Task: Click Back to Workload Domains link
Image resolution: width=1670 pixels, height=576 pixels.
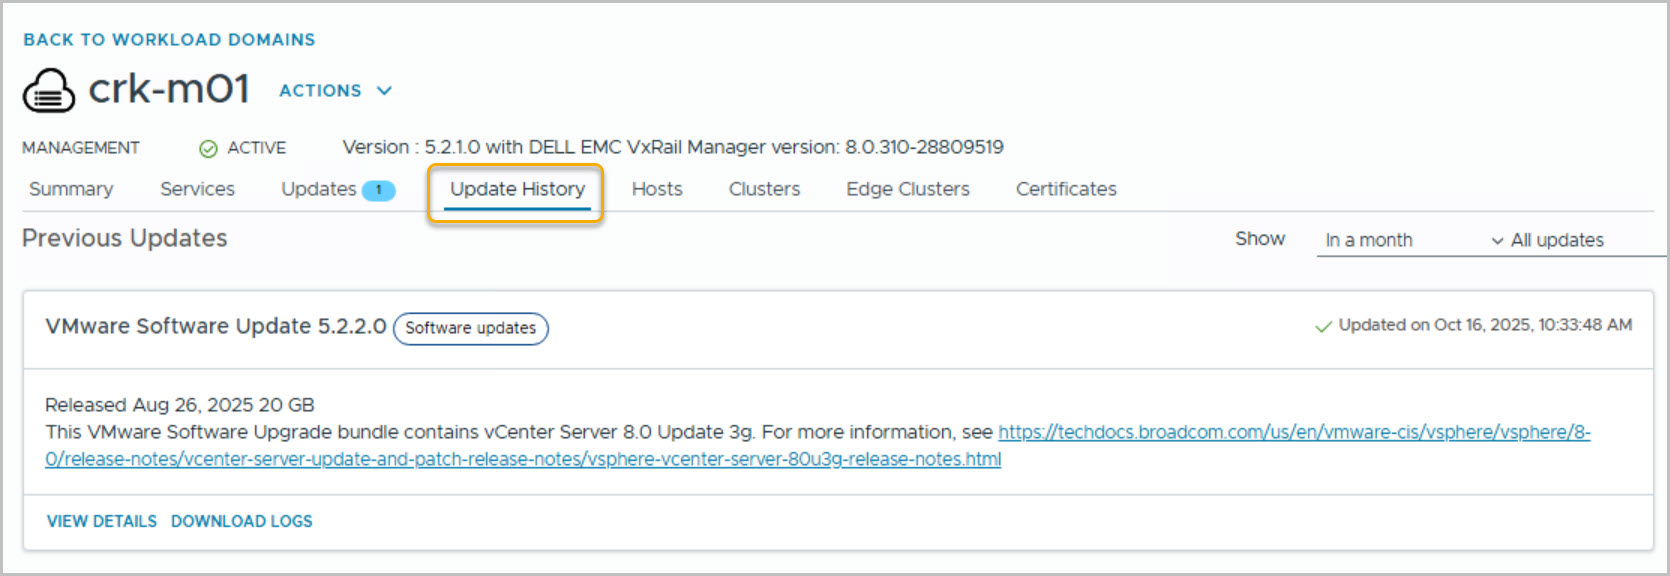Action: (x=169, y=40)
